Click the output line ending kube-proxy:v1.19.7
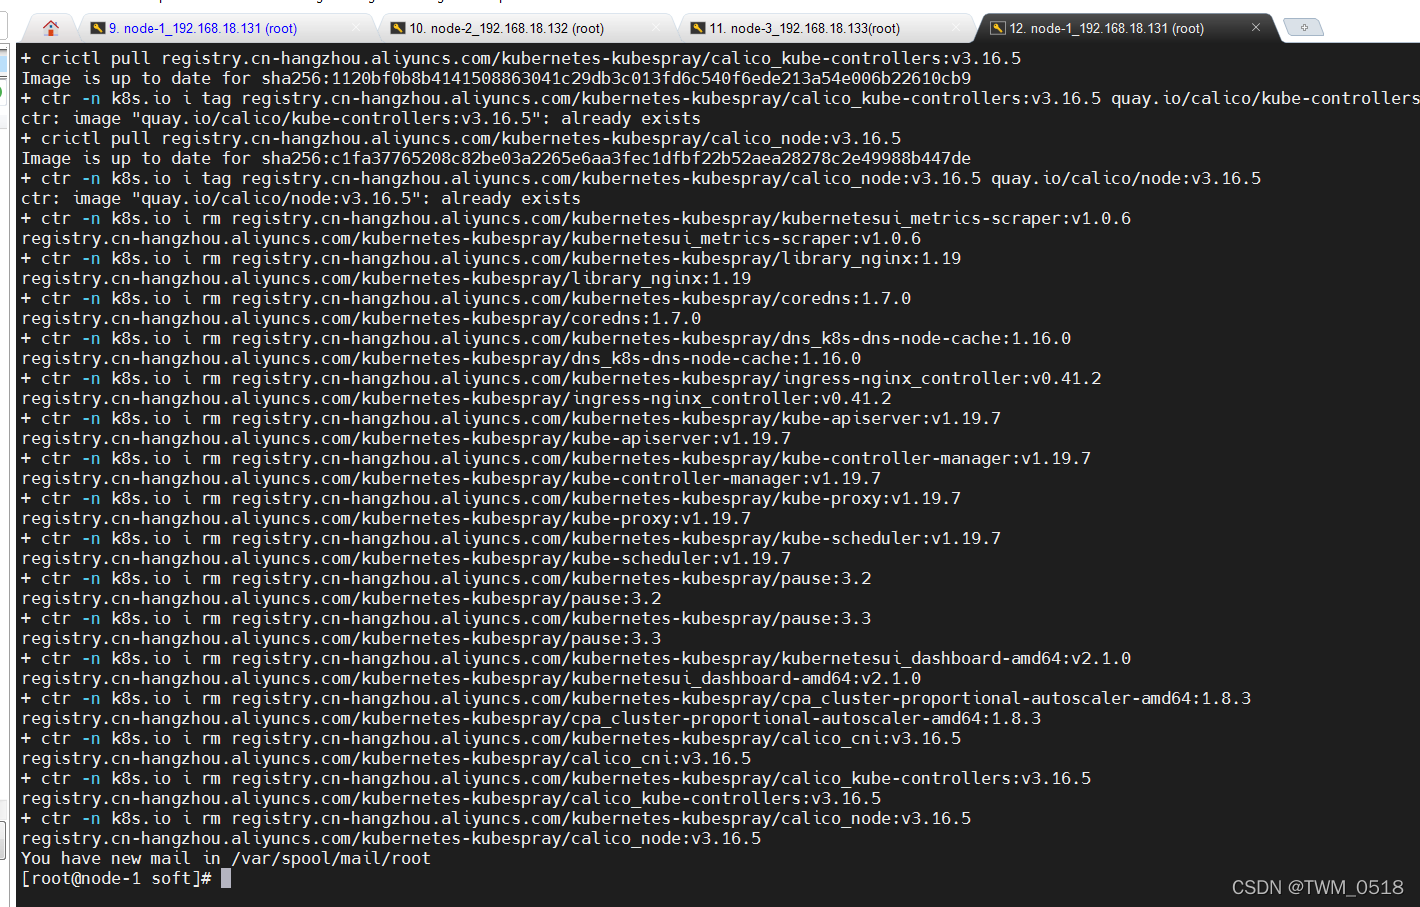The width and height of the screenshot is (1420, 907). [x=386, y=518]
